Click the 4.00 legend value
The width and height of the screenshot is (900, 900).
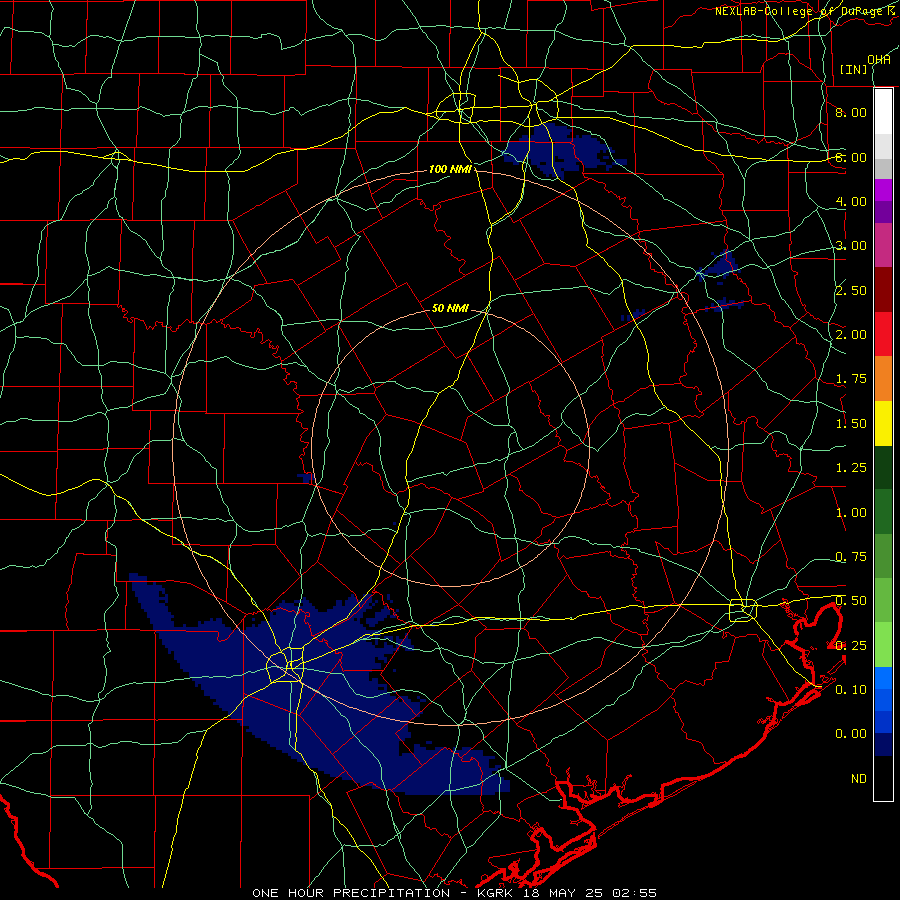pyautogui.click(x=851, y=201)
